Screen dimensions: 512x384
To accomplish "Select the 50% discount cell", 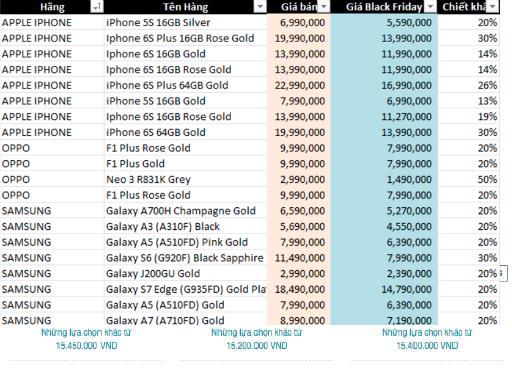I will point(468,179).
